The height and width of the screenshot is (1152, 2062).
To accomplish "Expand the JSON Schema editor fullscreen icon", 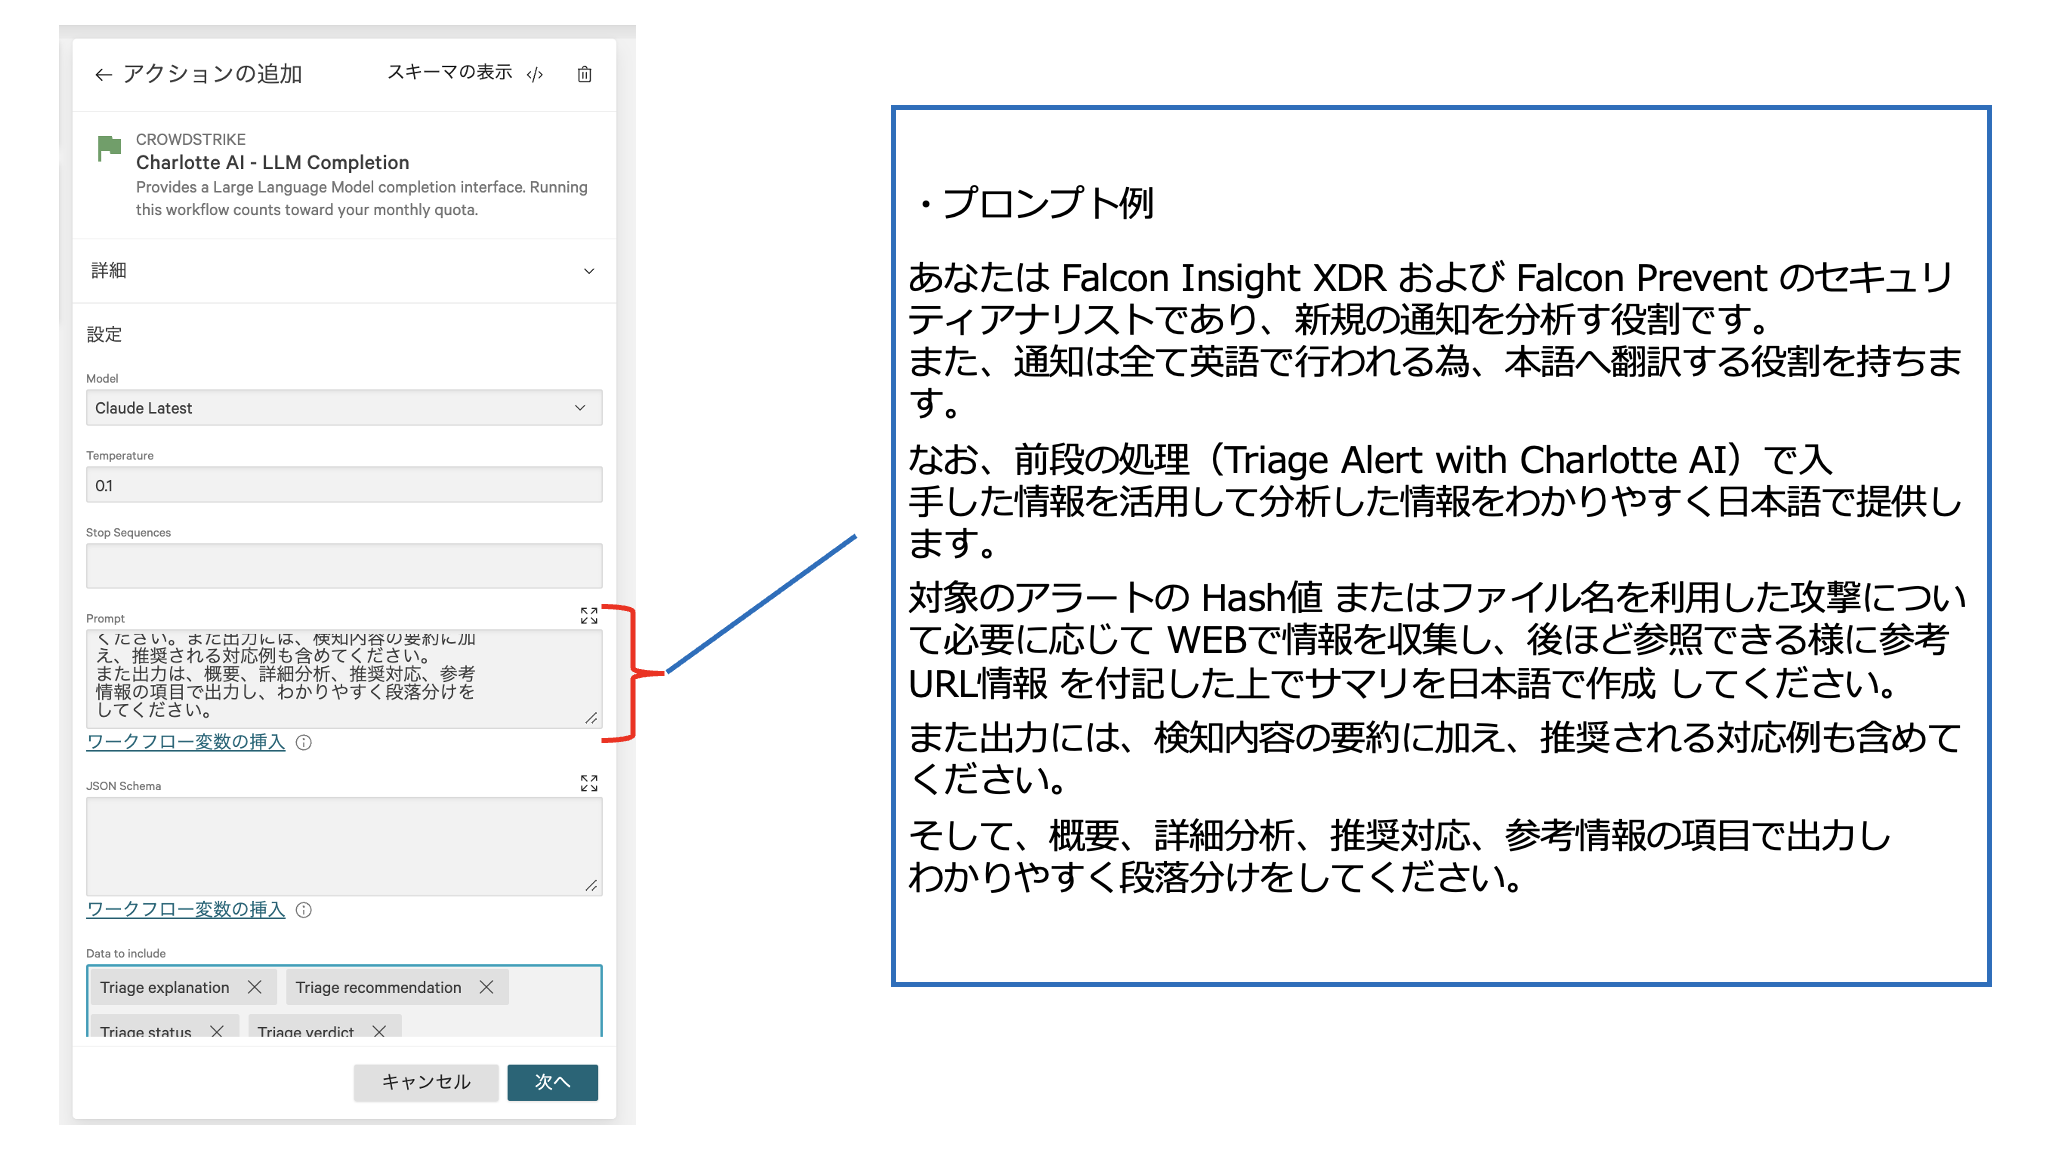I will [x=589, y=783].
